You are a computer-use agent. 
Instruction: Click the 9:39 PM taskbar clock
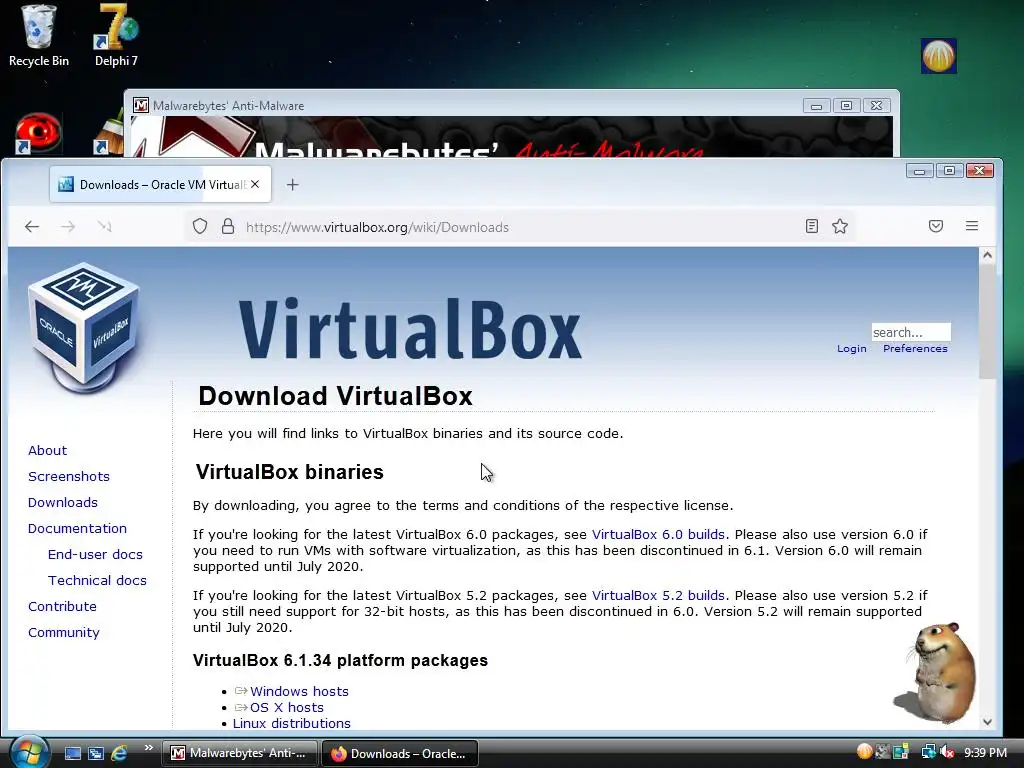click(985, 752)
